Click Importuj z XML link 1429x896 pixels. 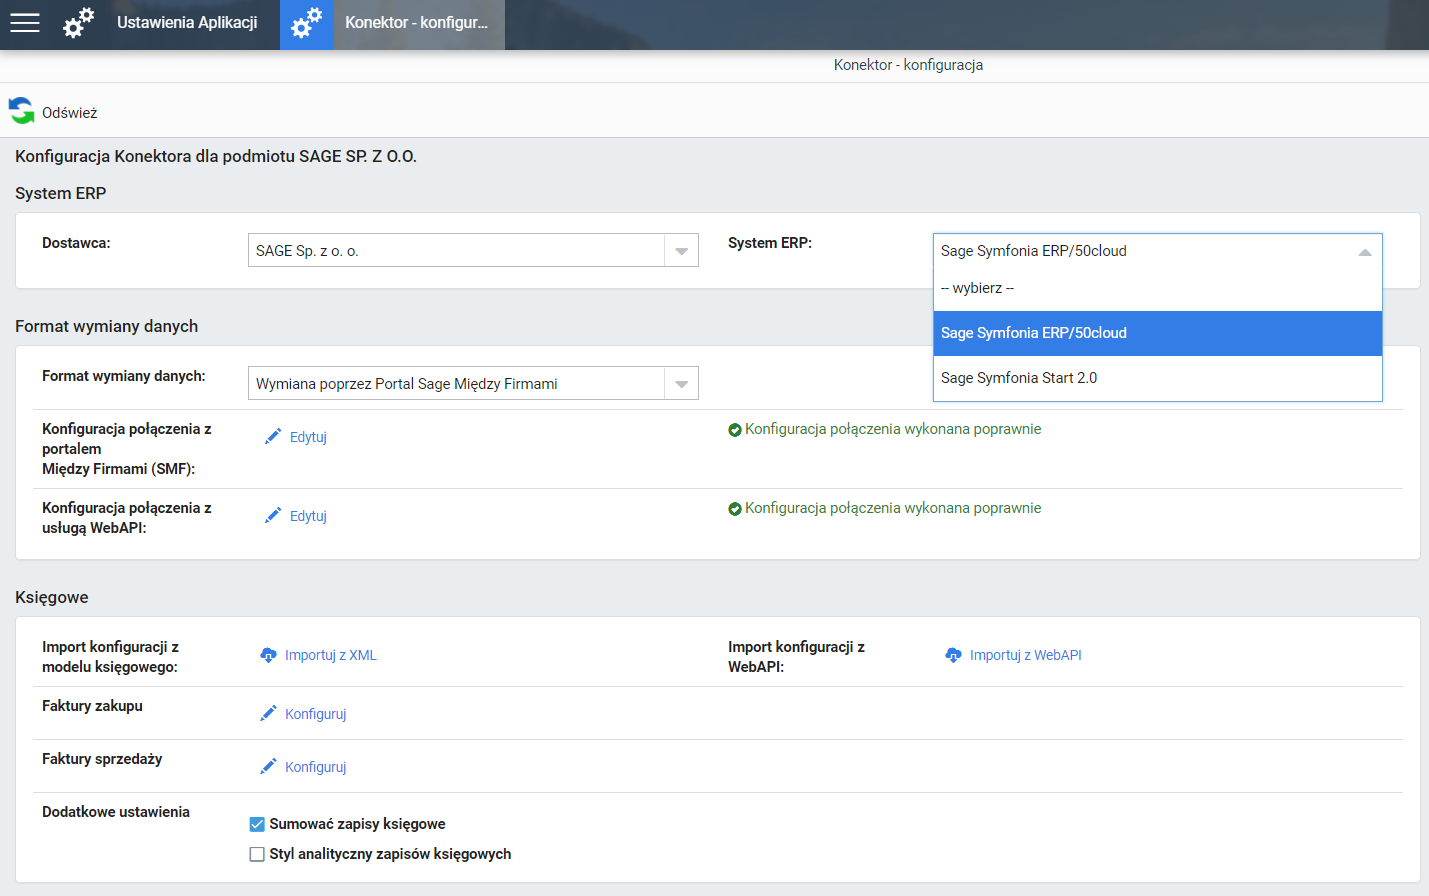pyautogui.click(x=331, y=655)
